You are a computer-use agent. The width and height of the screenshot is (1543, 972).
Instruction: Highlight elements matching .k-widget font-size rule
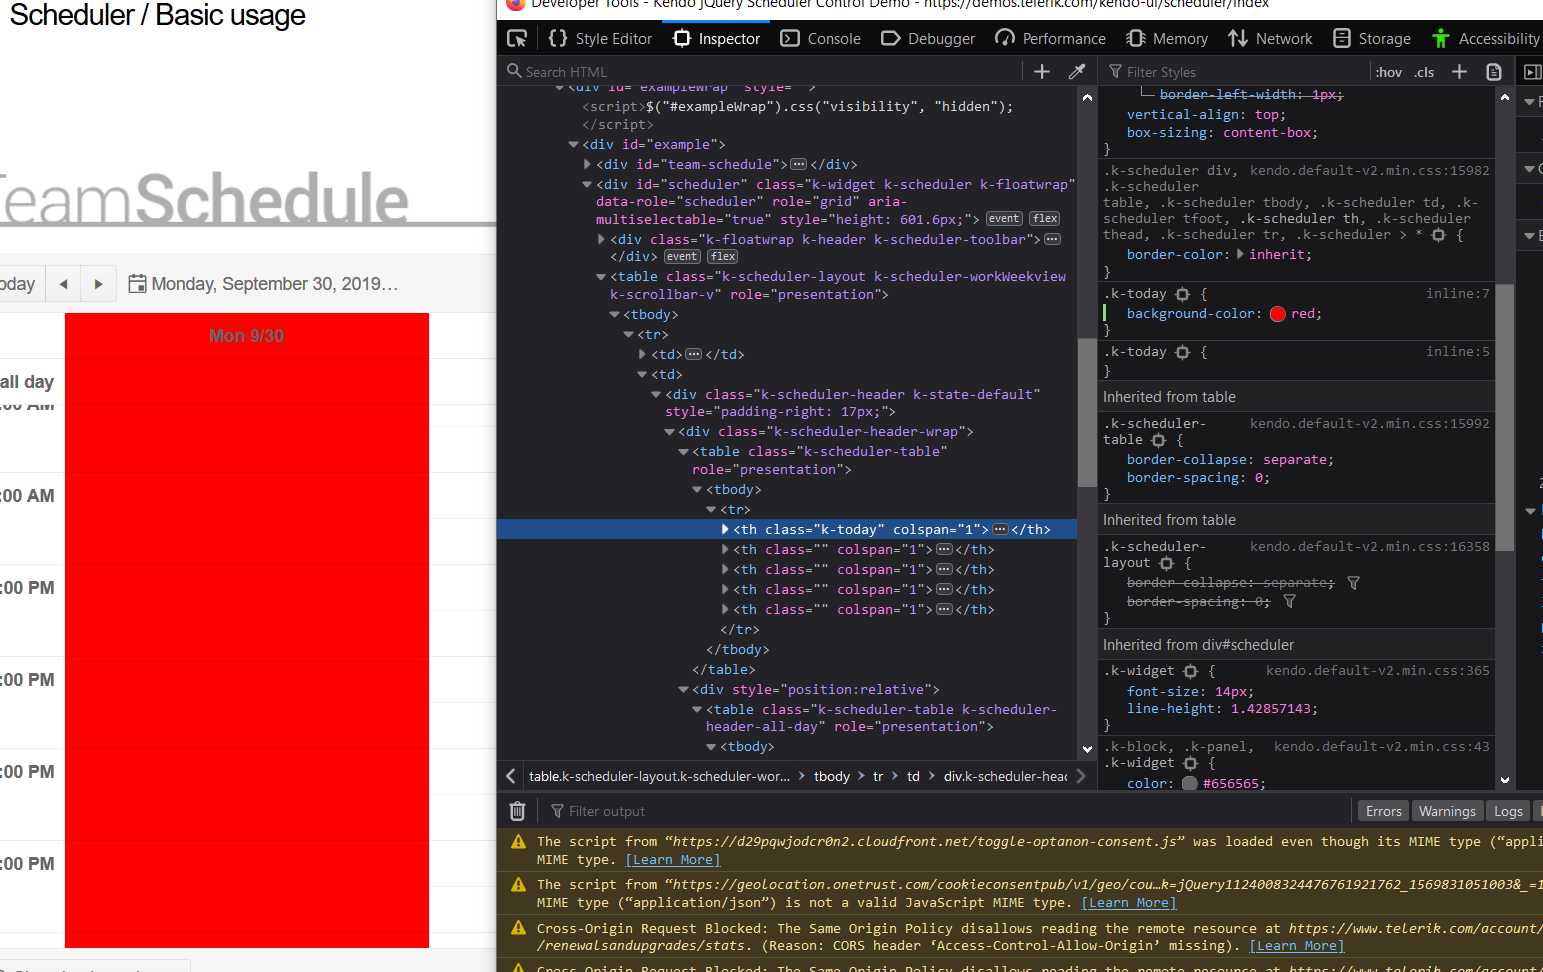click(x=1190, y=671)
